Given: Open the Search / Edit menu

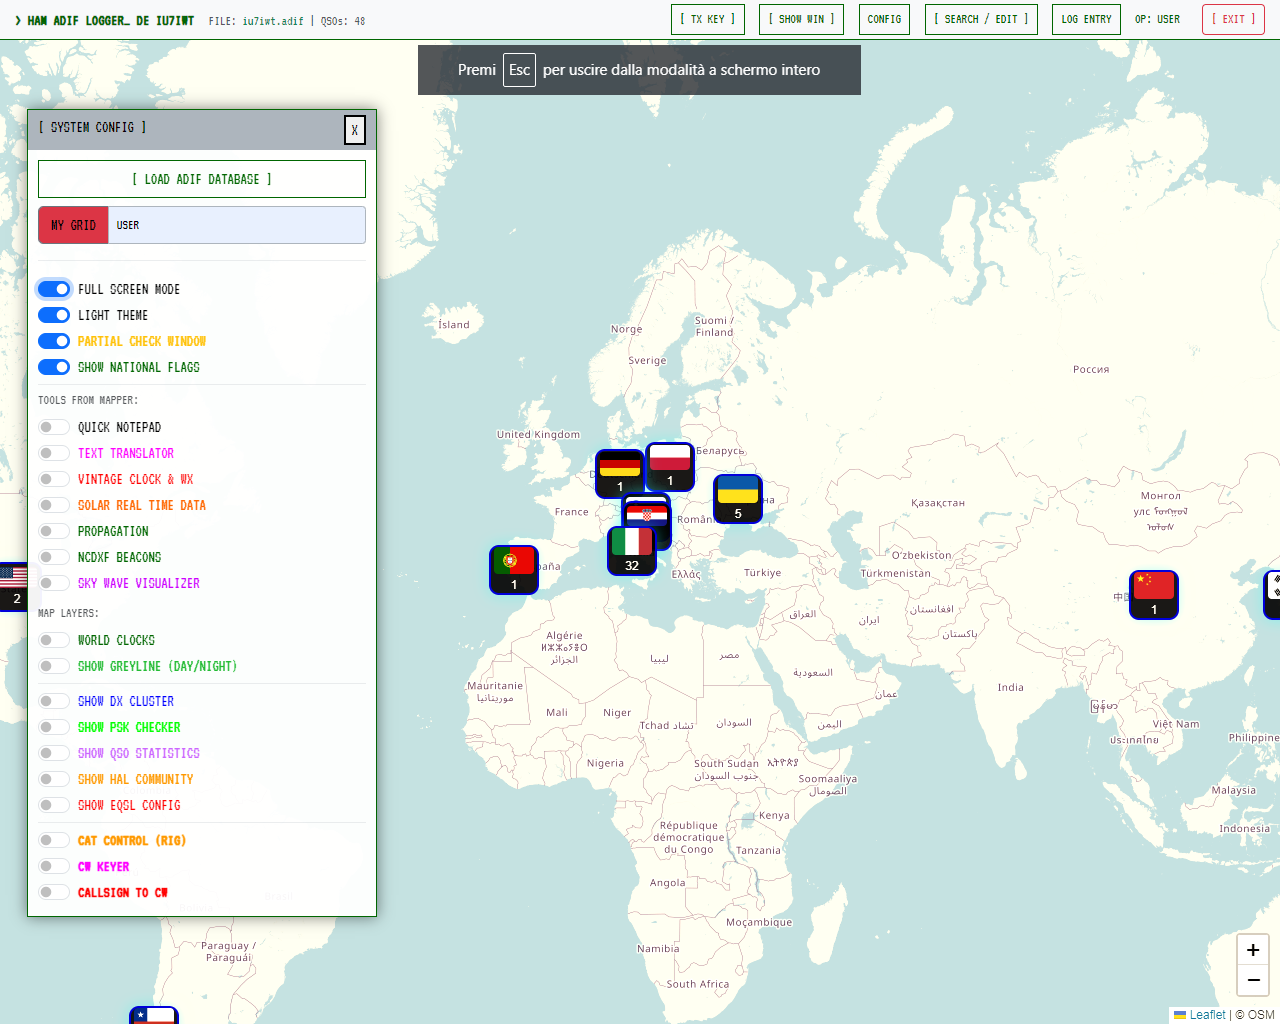Looking at the screenshot, I should pyautogui.click(x=981, y=19).
